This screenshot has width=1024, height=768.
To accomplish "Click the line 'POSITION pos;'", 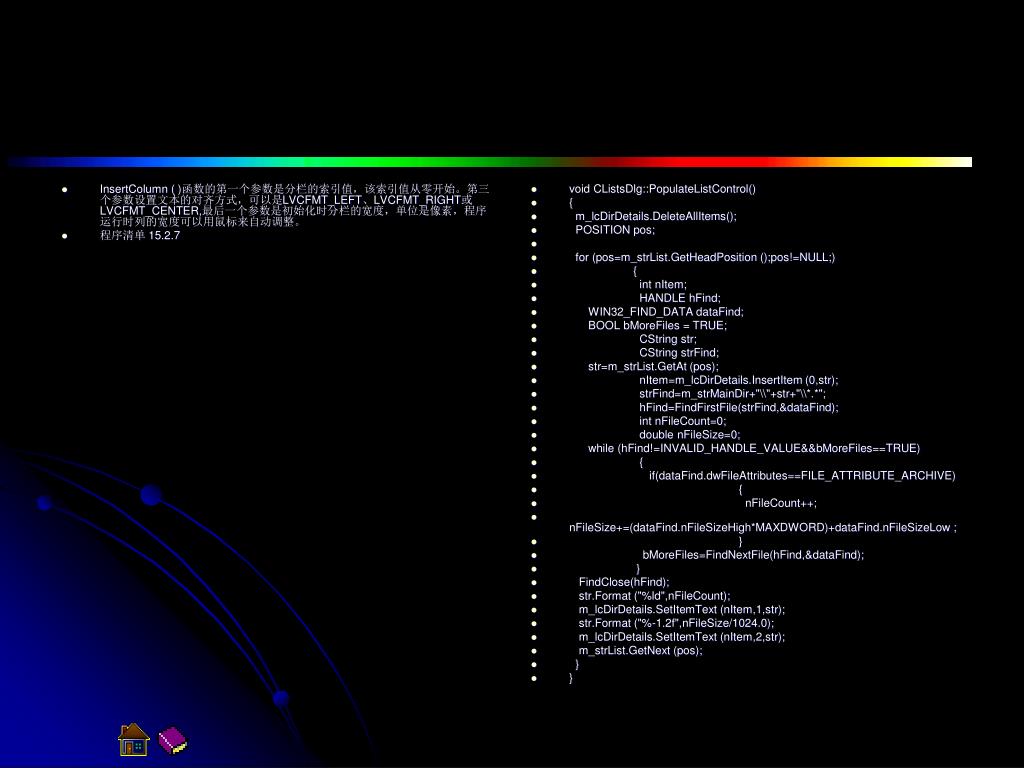I will coord(615,230).
